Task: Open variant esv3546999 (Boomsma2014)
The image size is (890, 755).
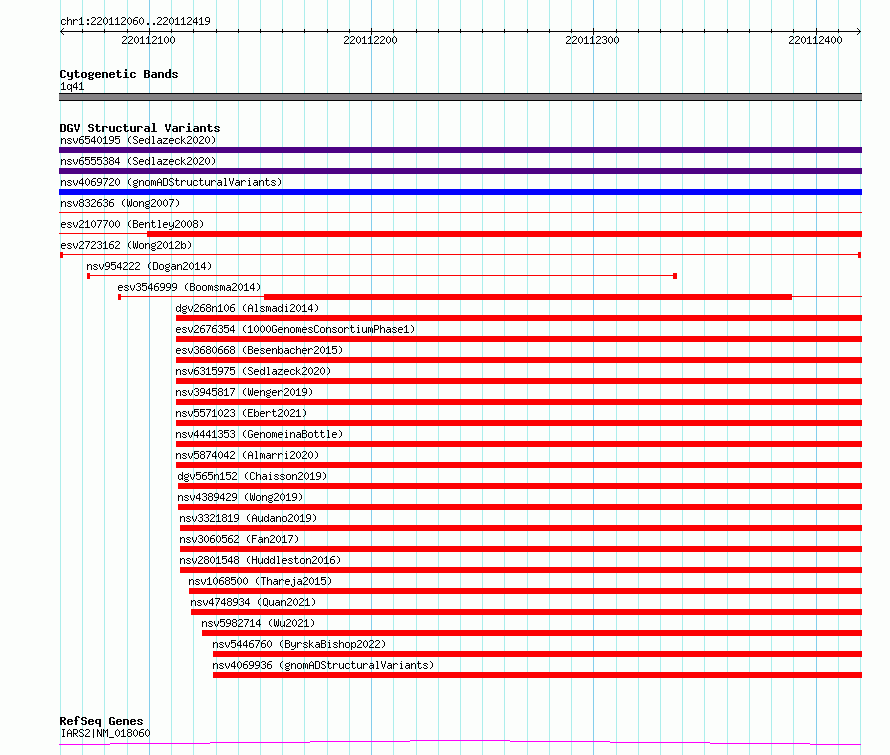Action: (x=189, y=287)
